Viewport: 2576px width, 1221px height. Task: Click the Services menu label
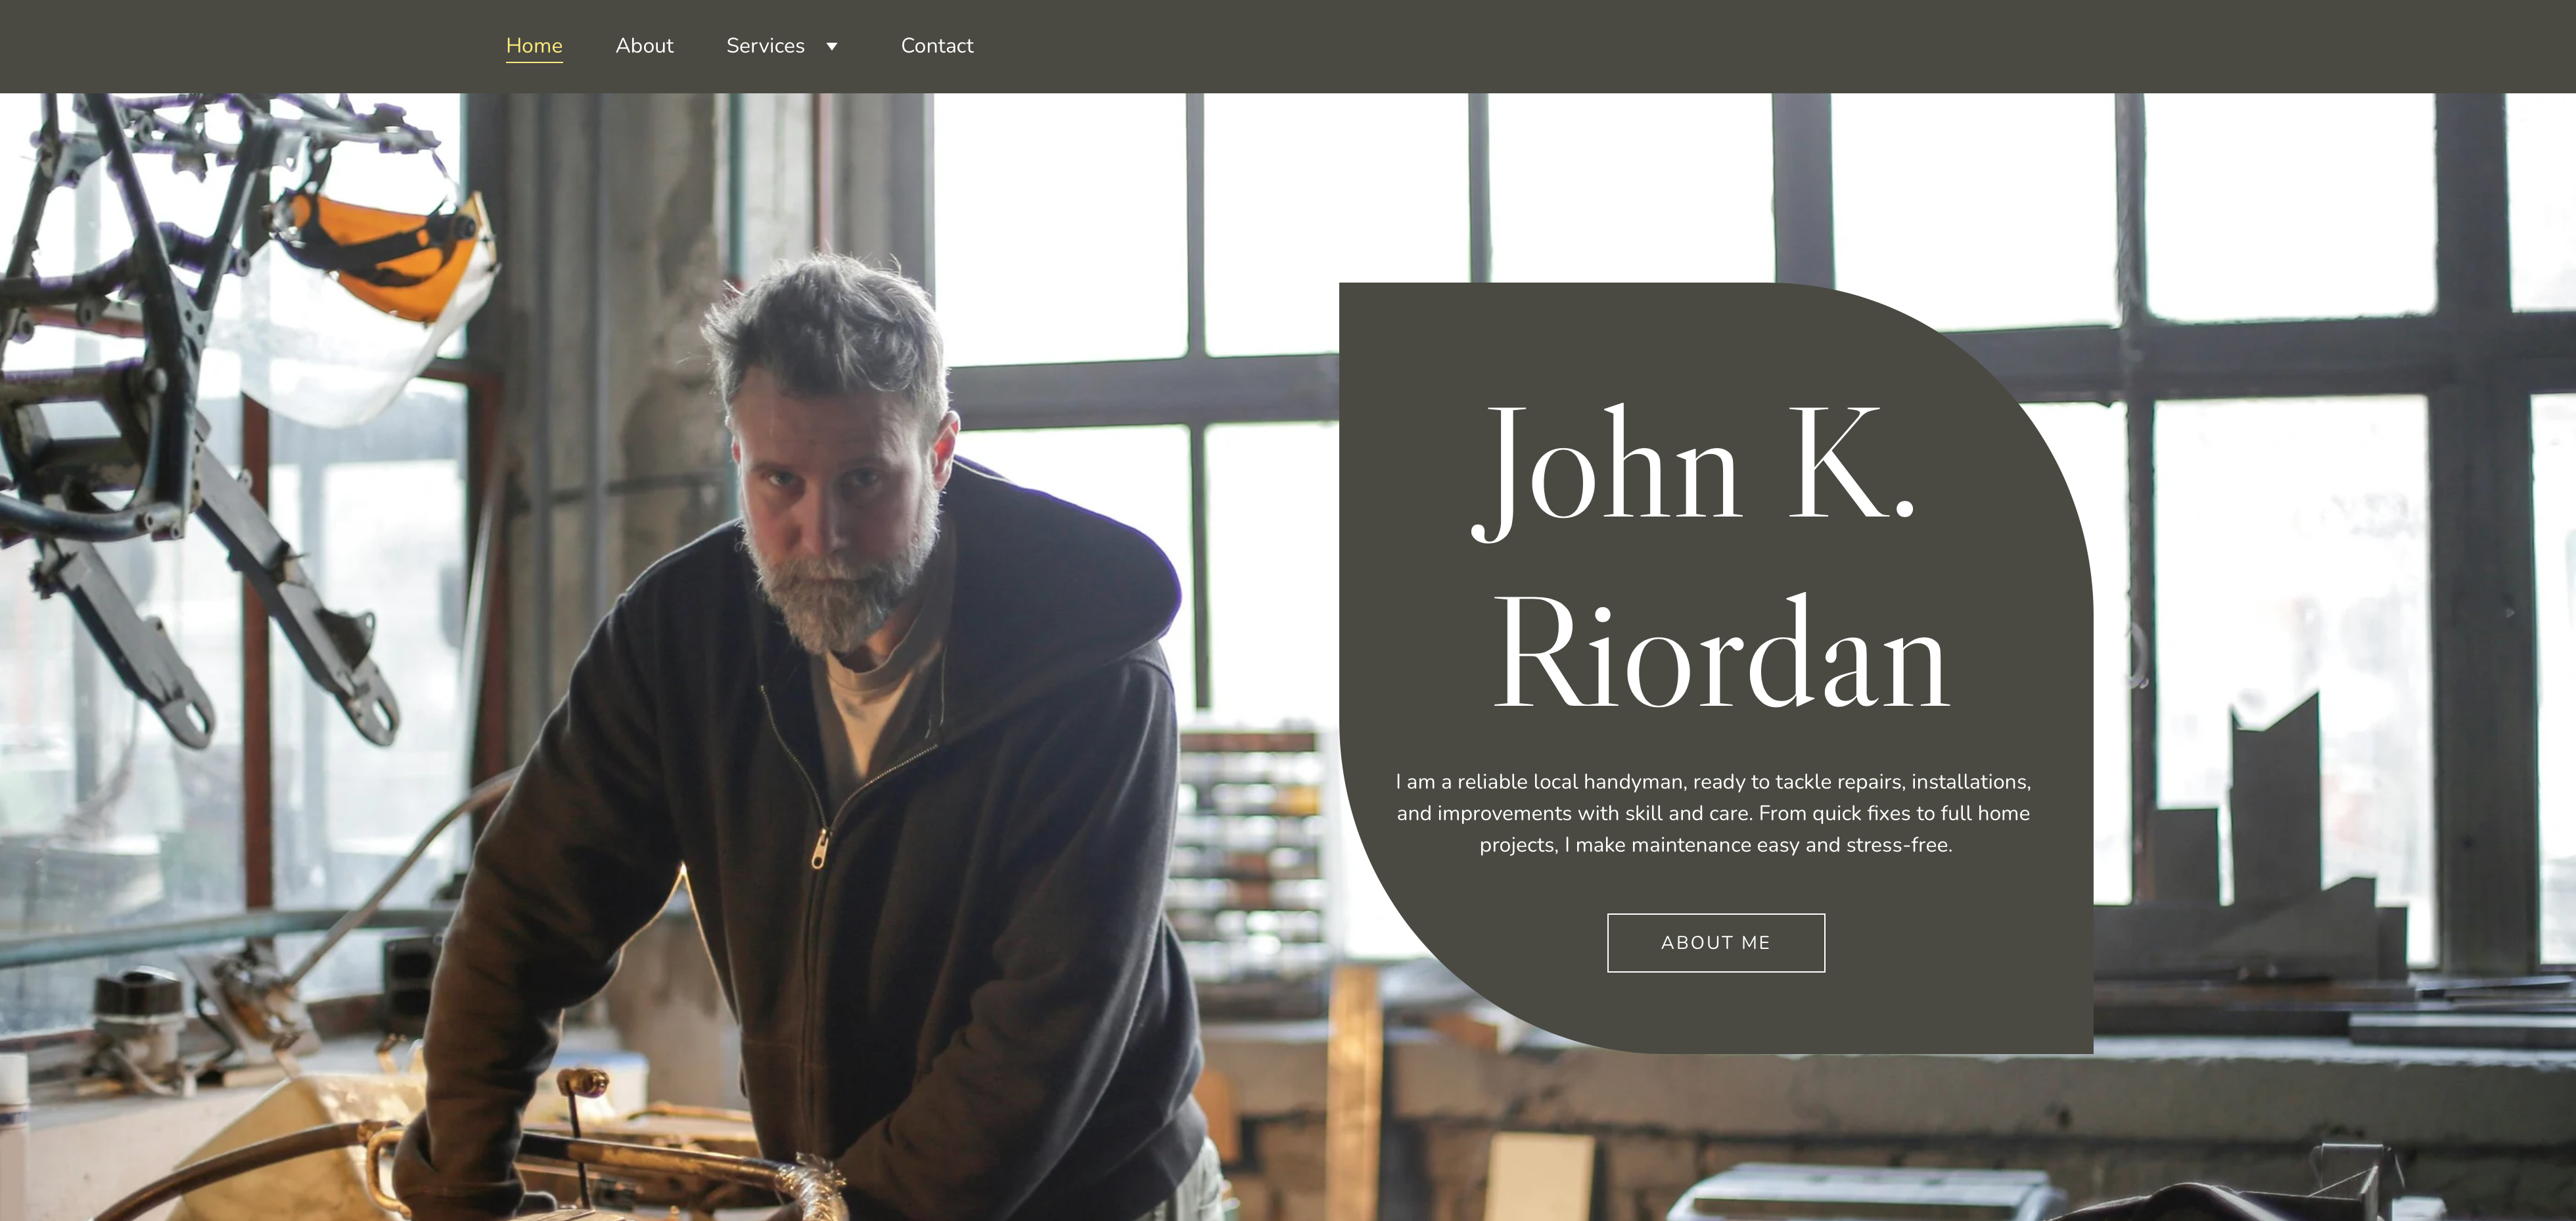coord(765,46)
